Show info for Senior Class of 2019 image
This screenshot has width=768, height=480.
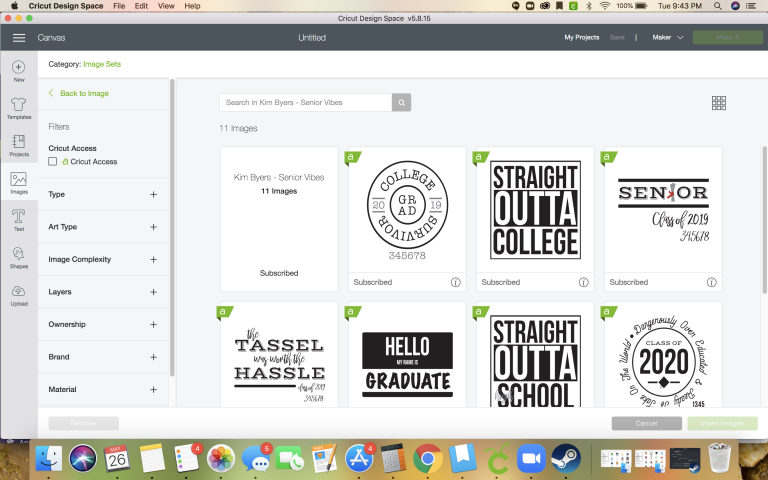coord(712,282)
